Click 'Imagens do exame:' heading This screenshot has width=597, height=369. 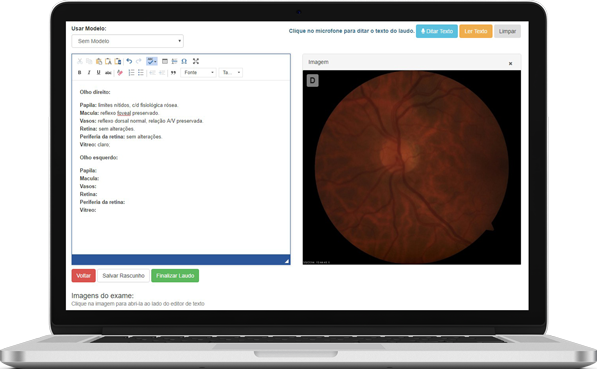pos(102,296)
